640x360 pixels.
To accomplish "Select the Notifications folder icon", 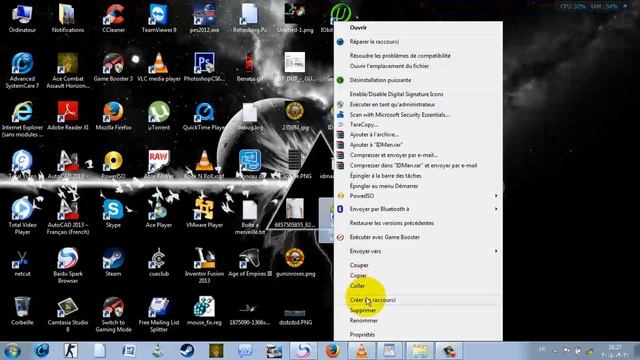I will point(68,18).
